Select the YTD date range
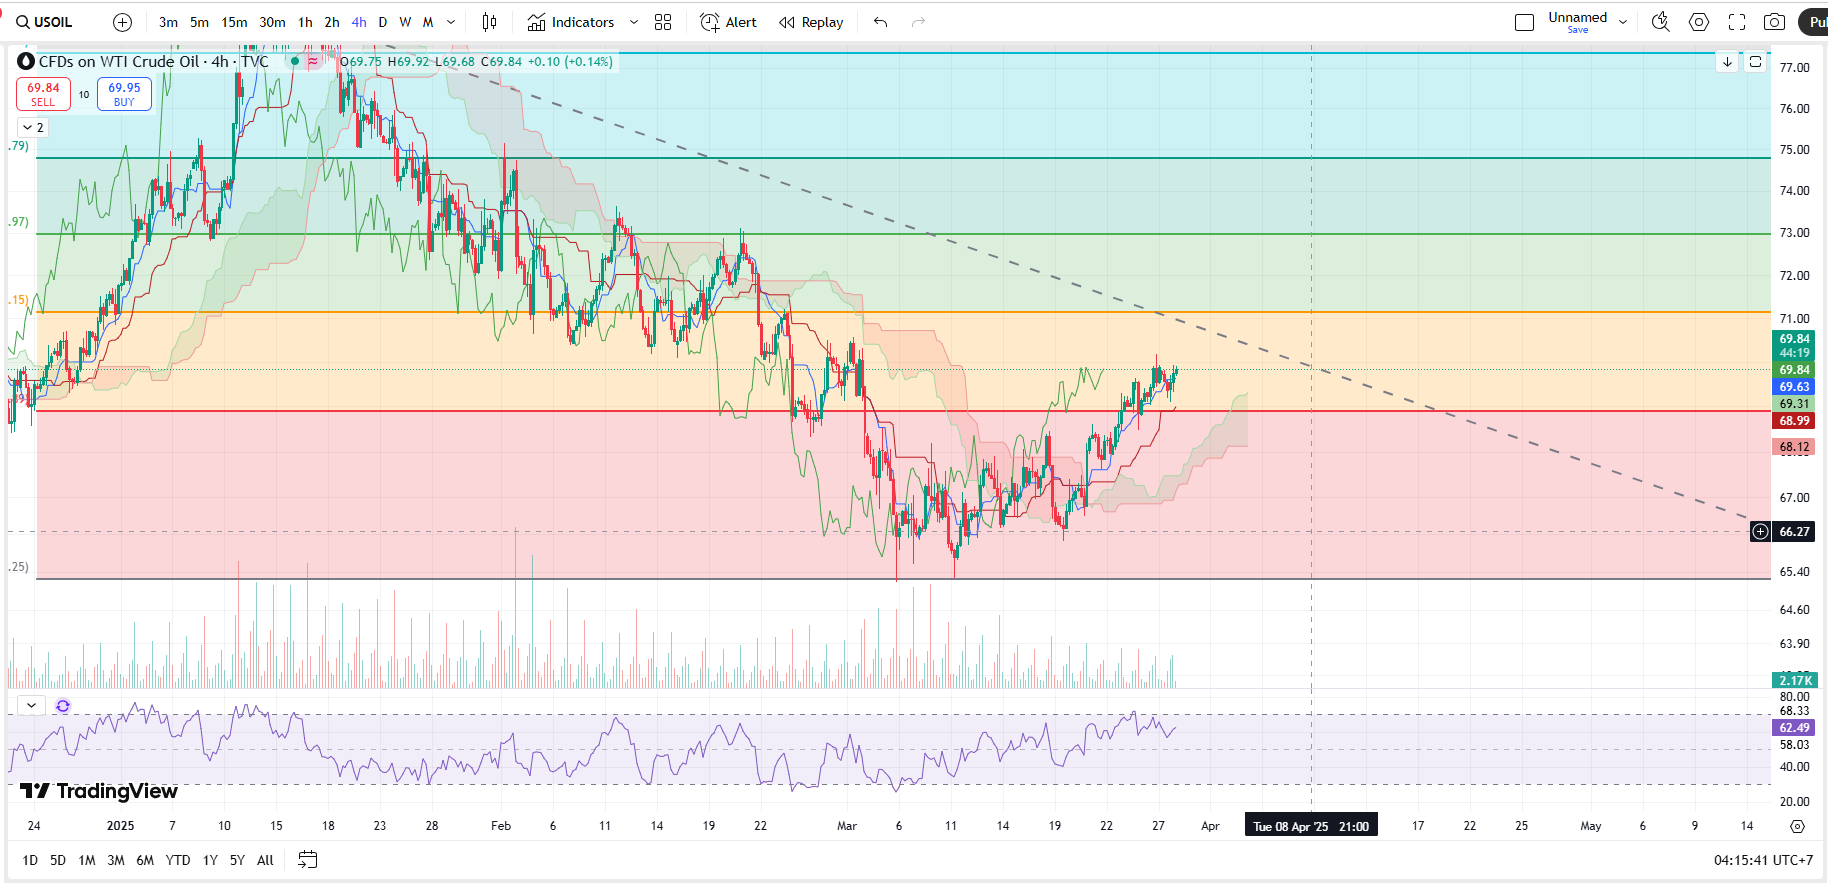The height and width of the screenshot is (883, 1828). point(178,860)
